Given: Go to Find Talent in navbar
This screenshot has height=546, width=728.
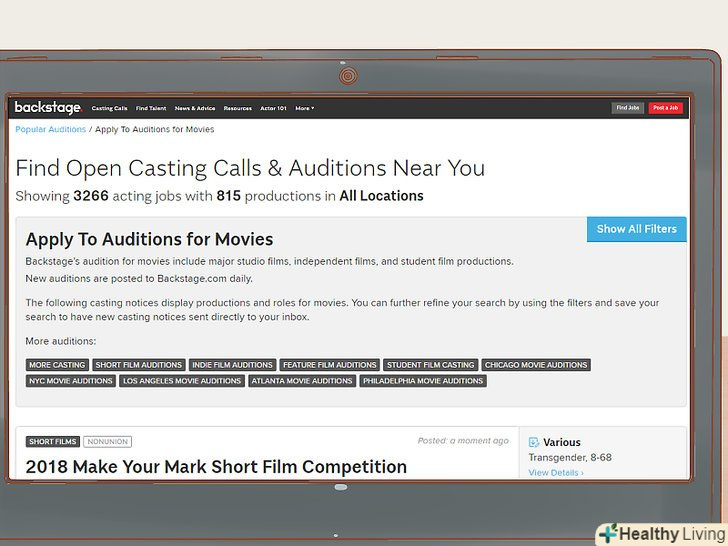Looking at the screenshot, I should tap(151, 108).
